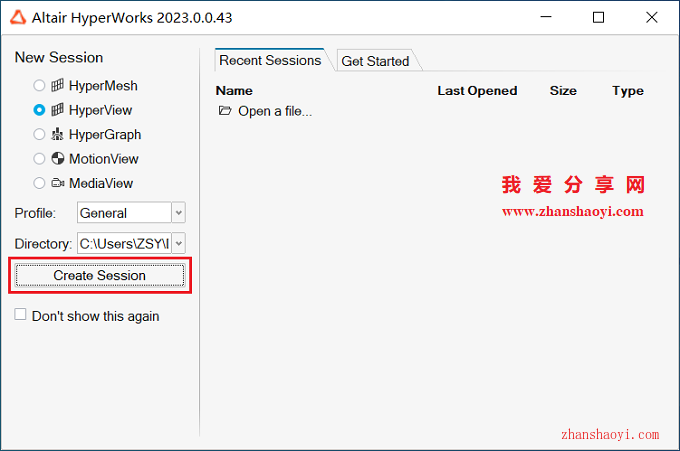
Task: Click the HyperMesh grid icon
Action: click(57, 85)
